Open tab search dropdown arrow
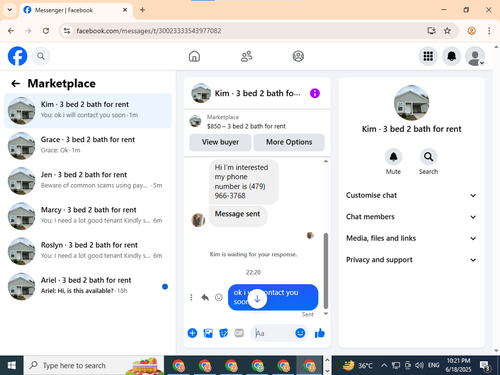This screenshot has width=500, height=375. 10,10
